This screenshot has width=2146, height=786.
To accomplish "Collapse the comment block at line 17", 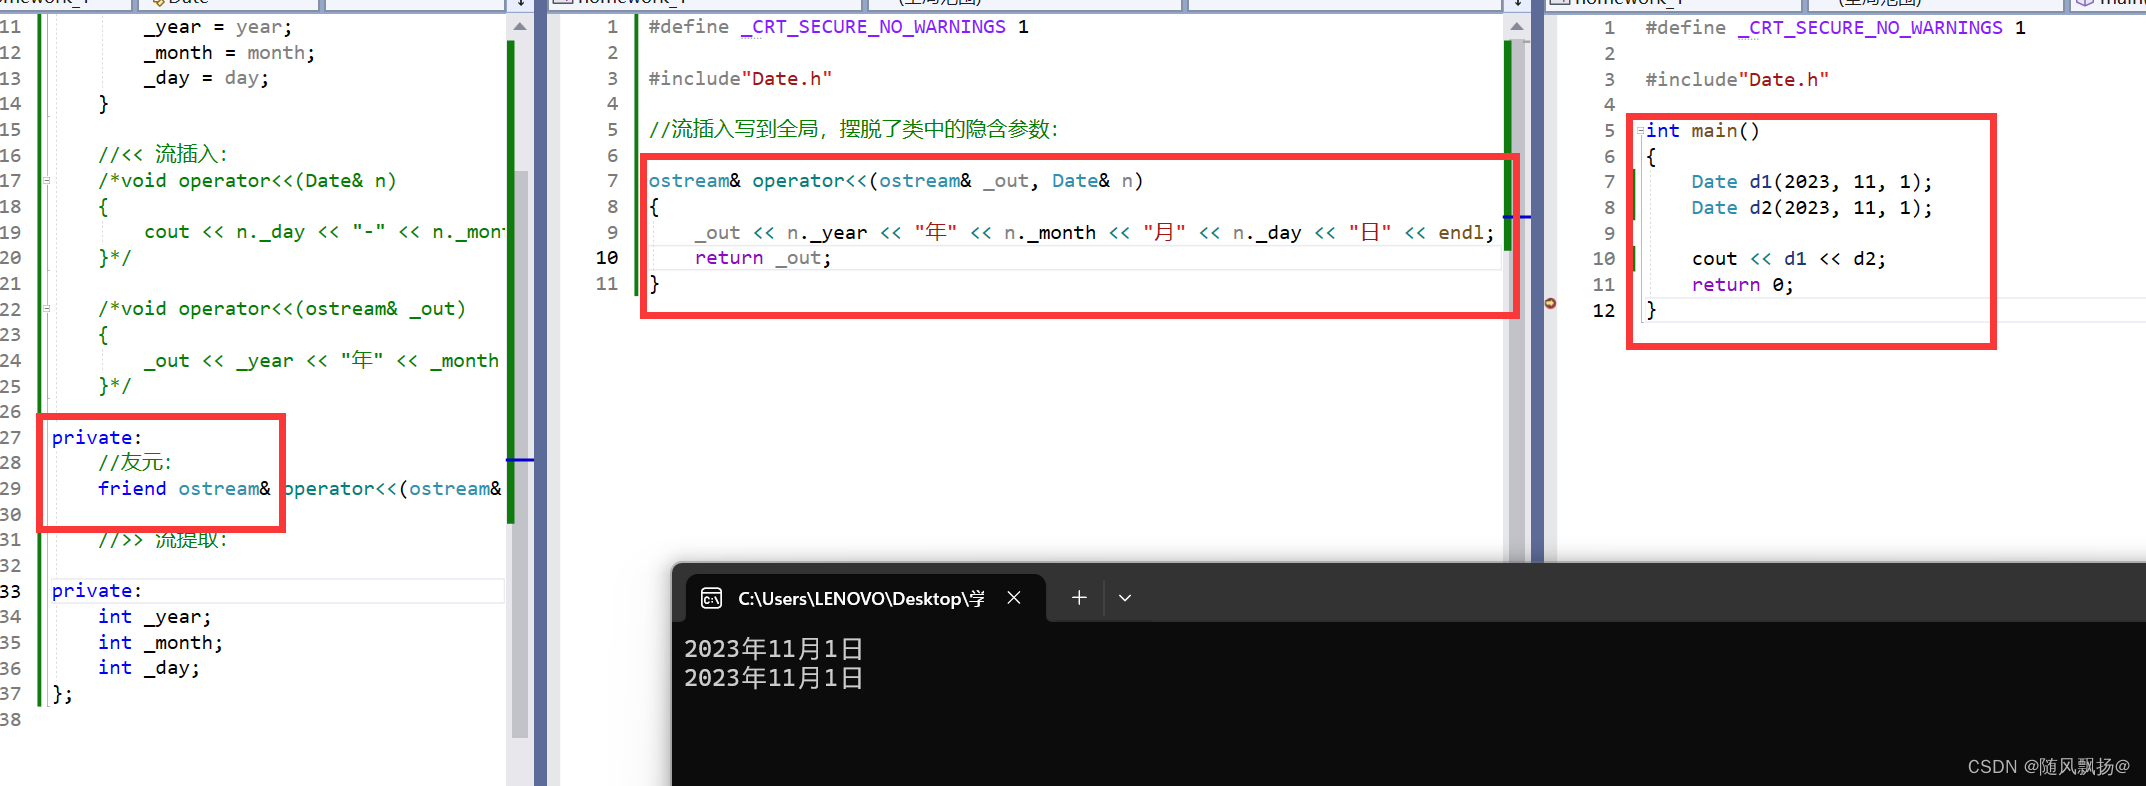I will (46, 181).
